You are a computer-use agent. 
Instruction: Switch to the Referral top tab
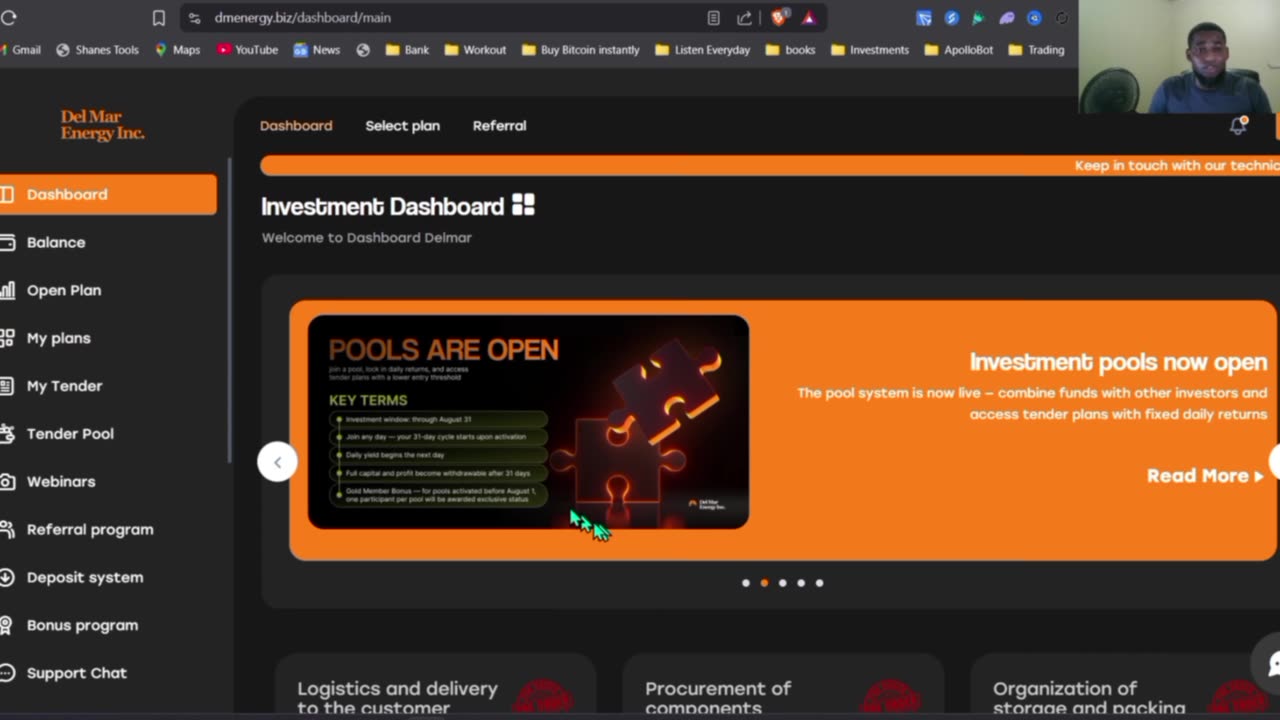coord(499,126)
